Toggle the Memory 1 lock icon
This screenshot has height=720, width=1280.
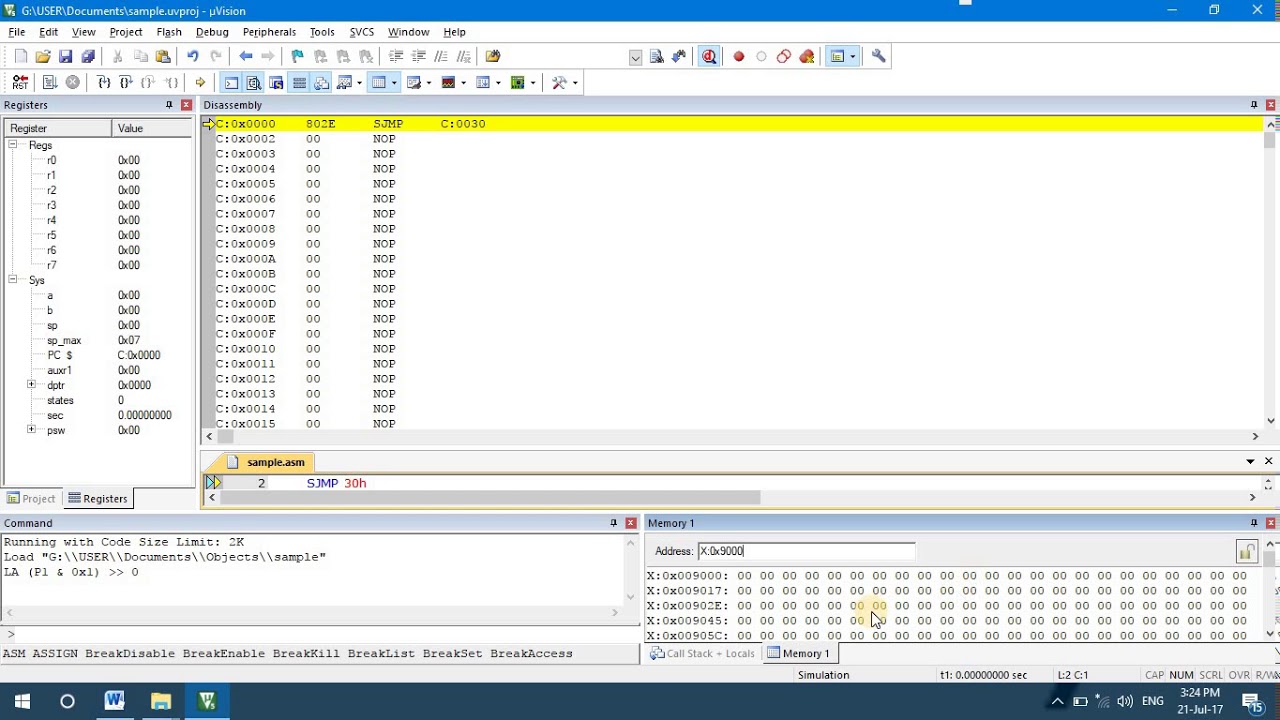click(1246, 552)
